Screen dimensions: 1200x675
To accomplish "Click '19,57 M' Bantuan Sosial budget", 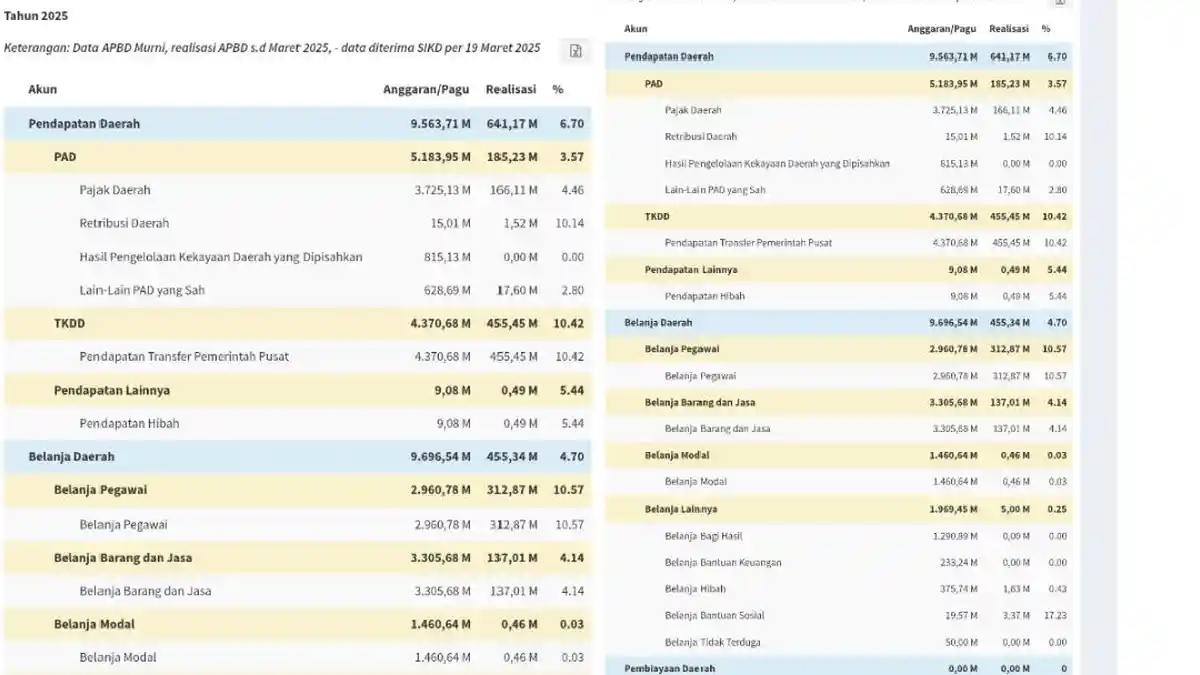I will (961, 615).
